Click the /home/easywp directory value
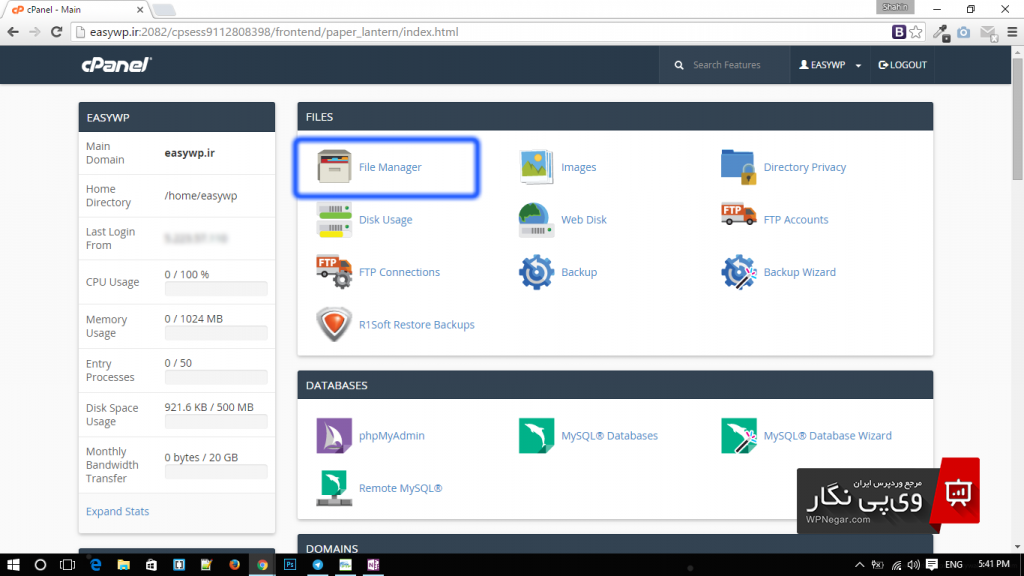This screenshot has height=576, width=1024. coord(200,196)
